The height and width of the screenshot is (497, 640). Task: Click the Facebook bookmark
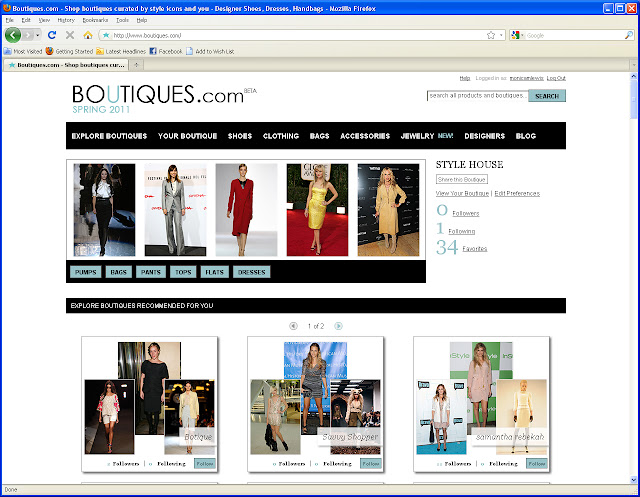coord(166,51)
